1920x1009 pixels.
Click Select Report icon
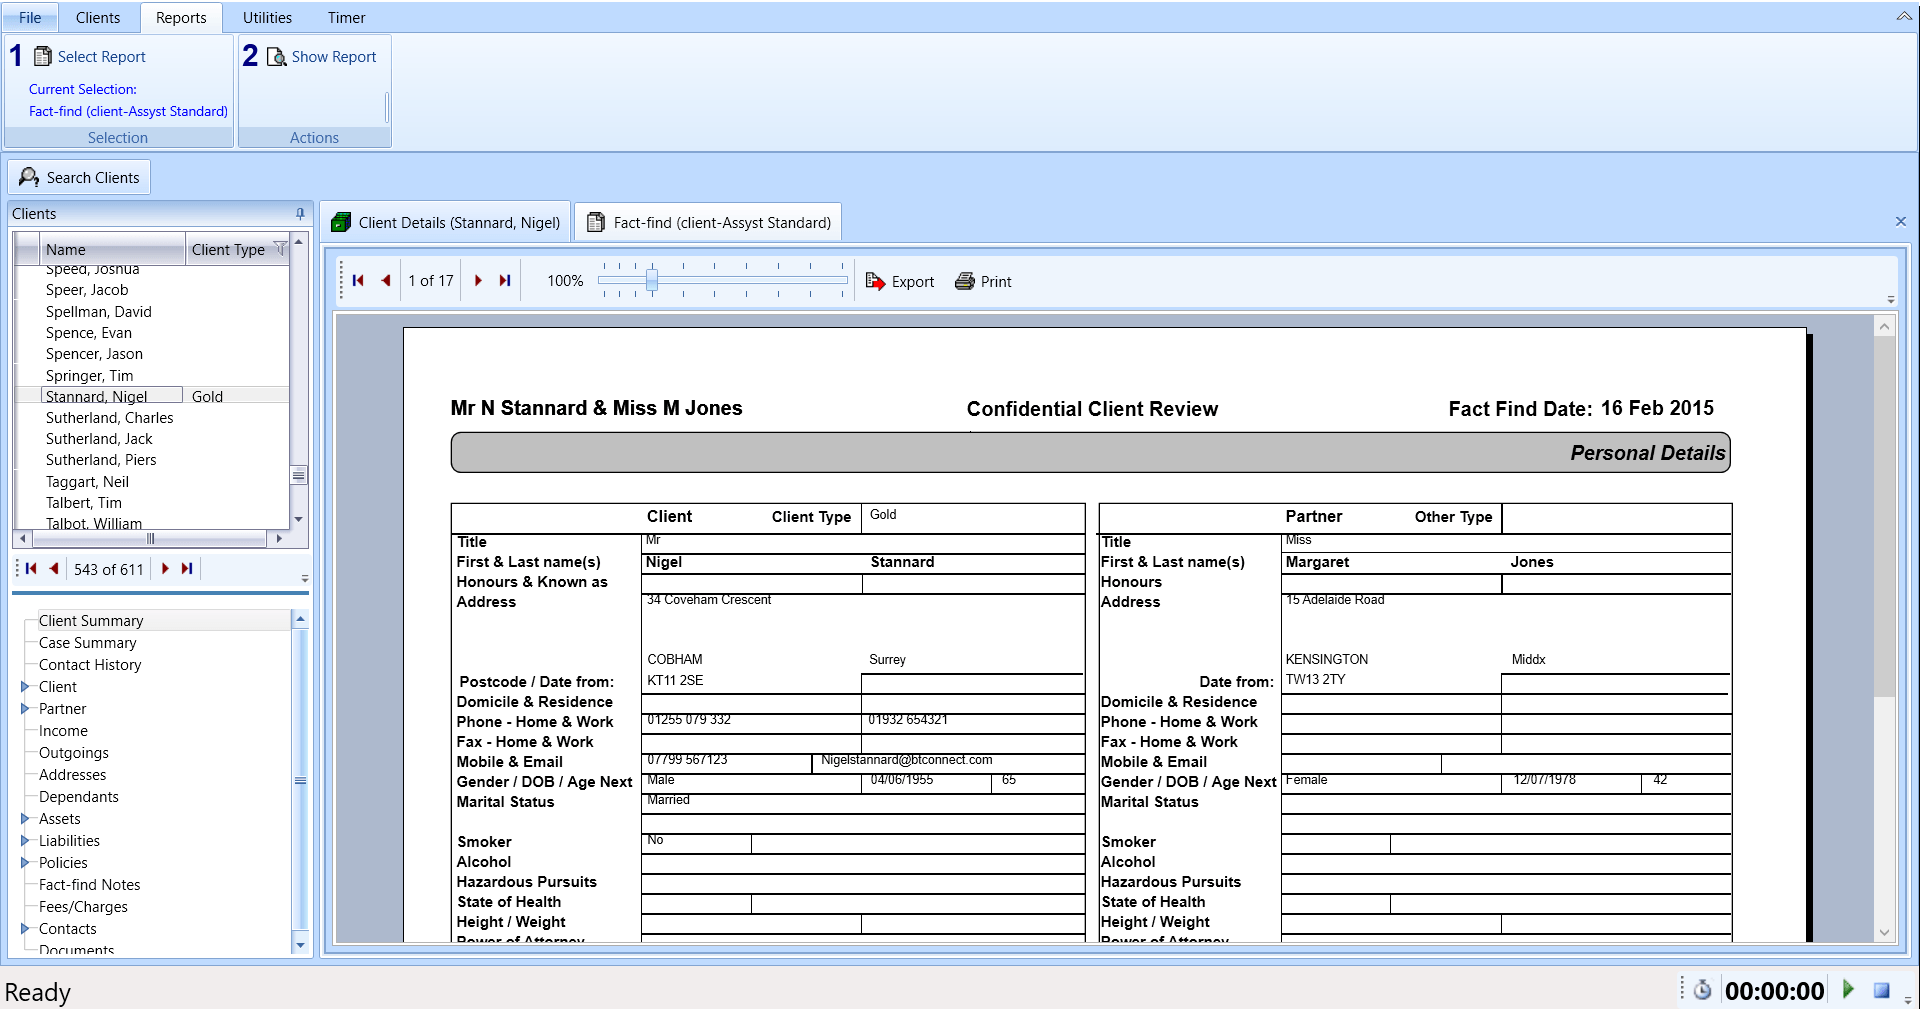point(43,57)
